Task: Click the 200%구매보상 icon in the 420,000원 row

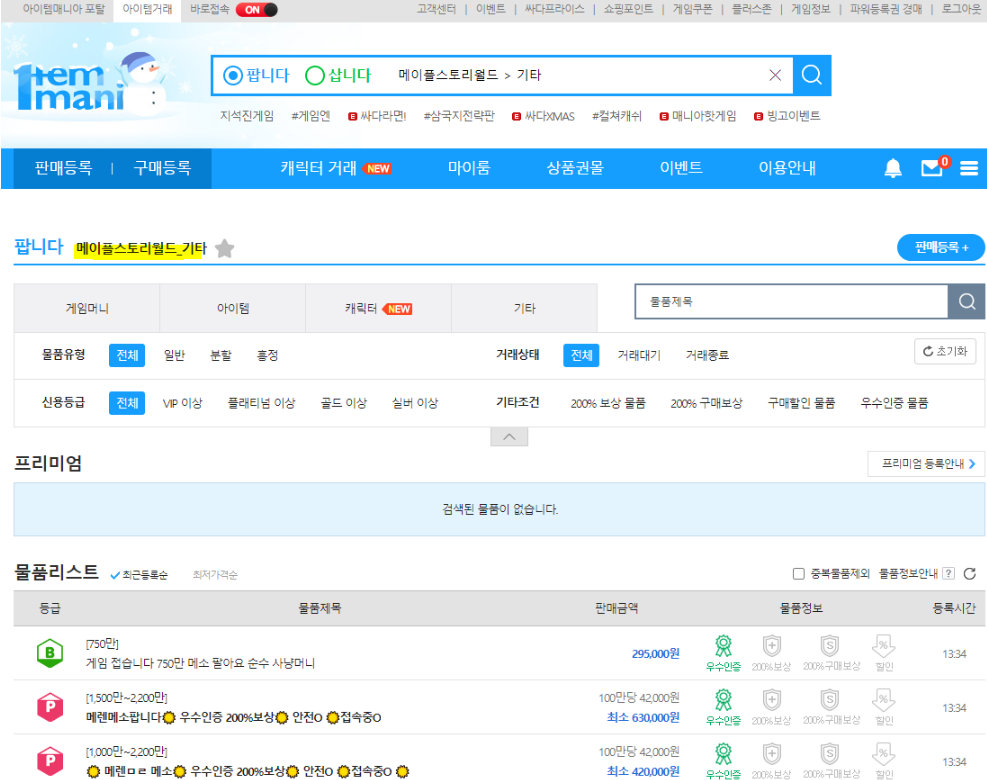Action: [831, 761]
